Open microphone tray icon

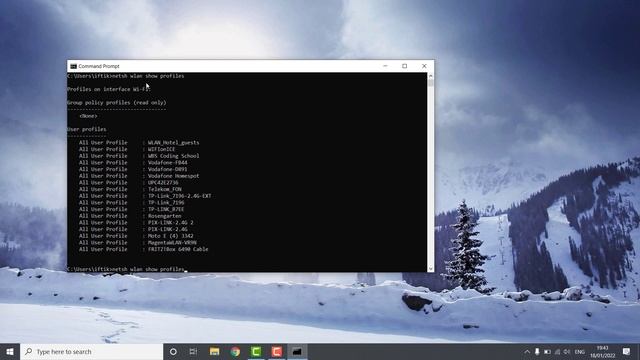[537, 351]
